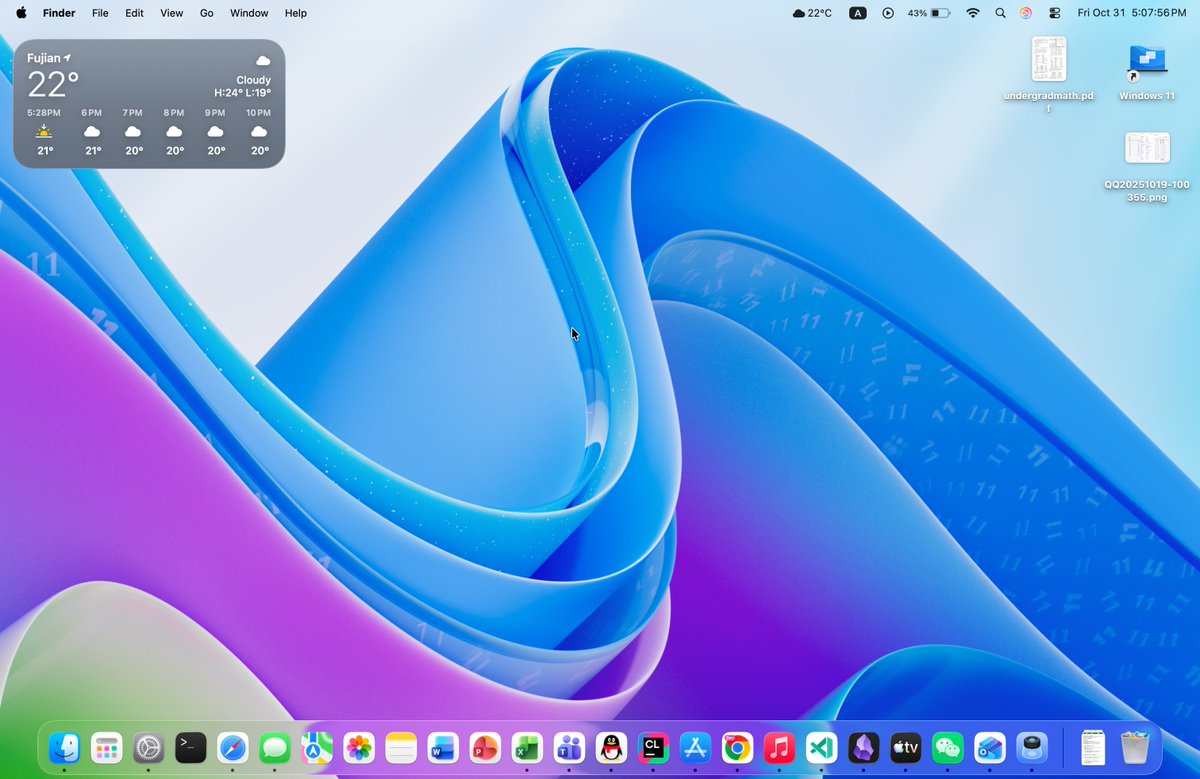Open the Help menu
This screenshot has width=1200, height=779.
tap(296, 13)
